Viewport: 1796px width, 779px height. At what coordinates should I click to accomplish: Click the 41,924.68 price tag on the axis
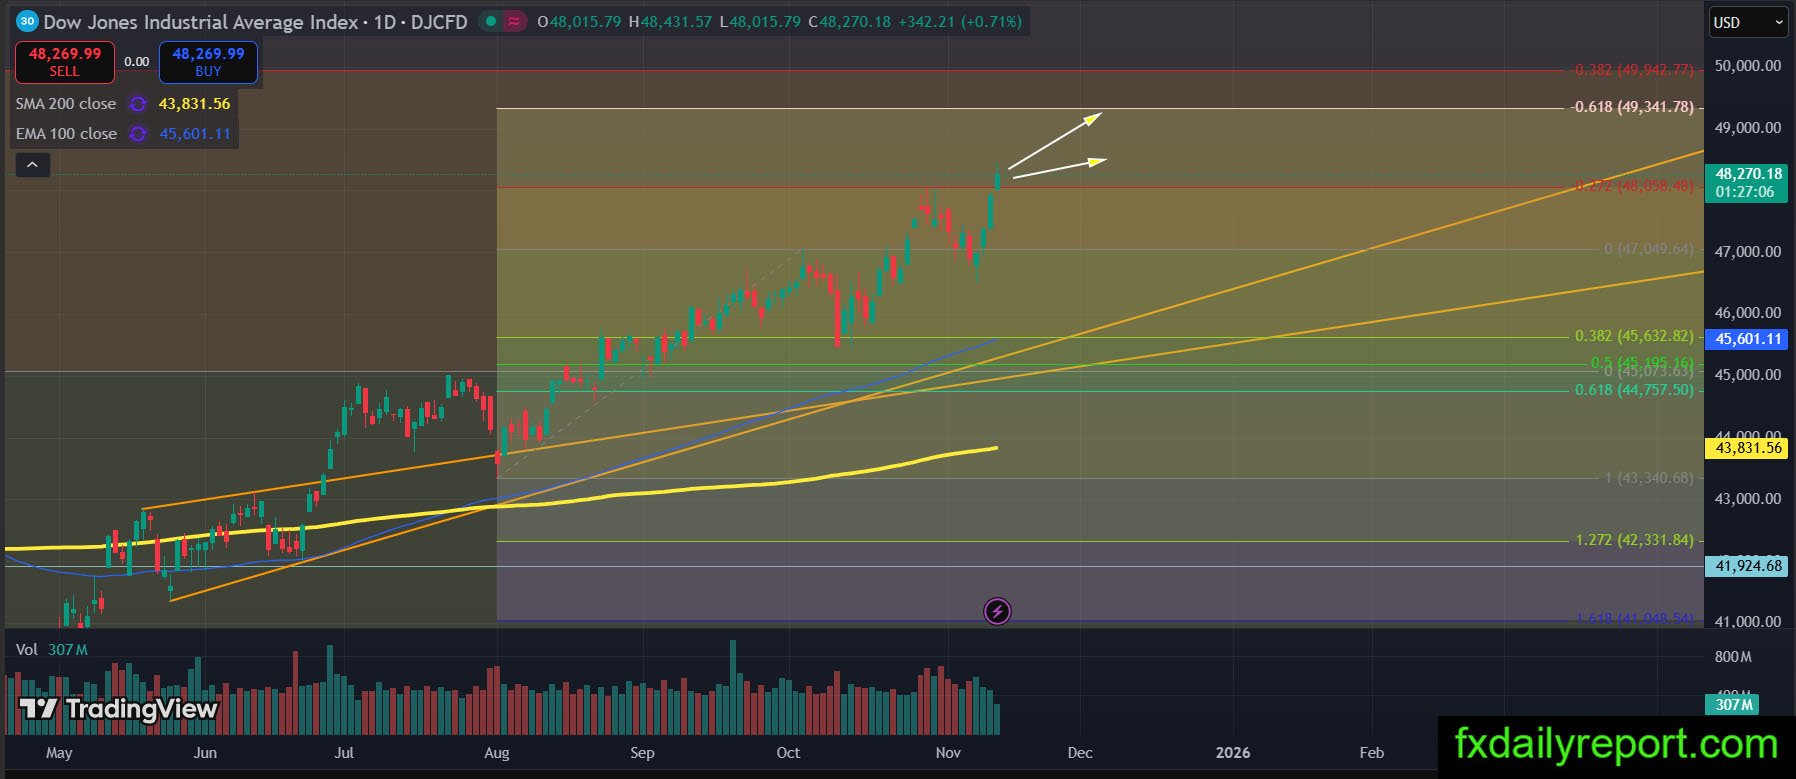[x=1748, y=566]
